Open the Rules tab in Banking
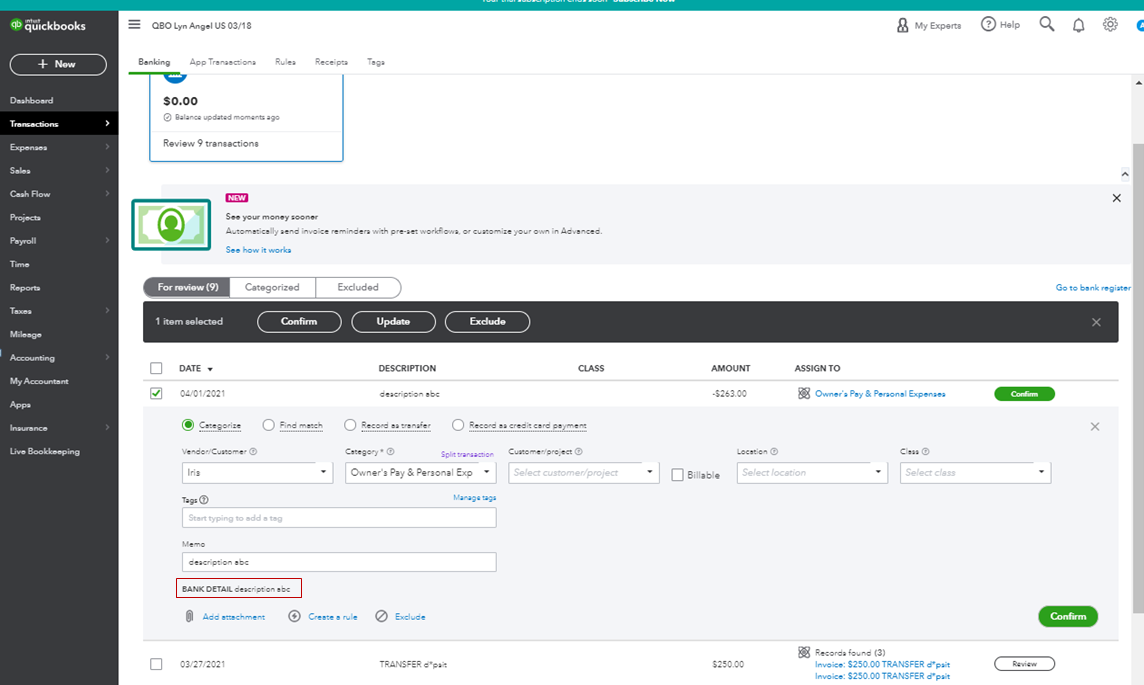 coord(285,61)
